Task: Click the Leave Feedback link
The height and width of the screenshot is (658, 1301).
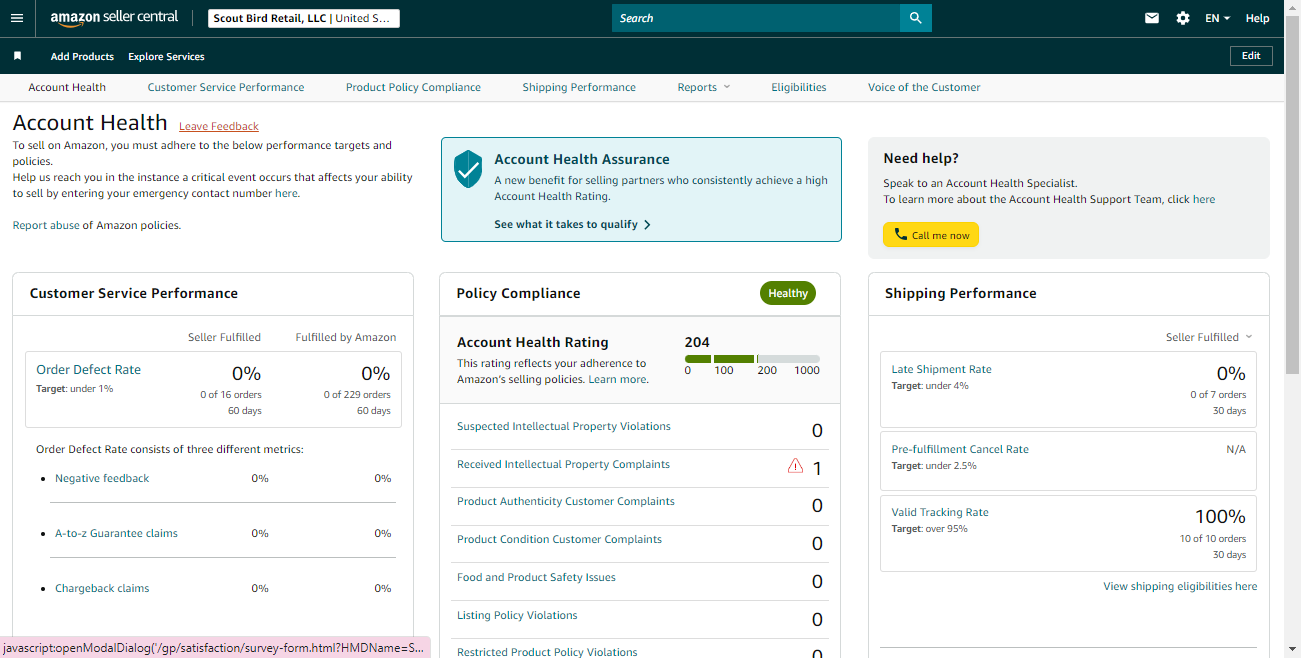Action: [219, 126]
